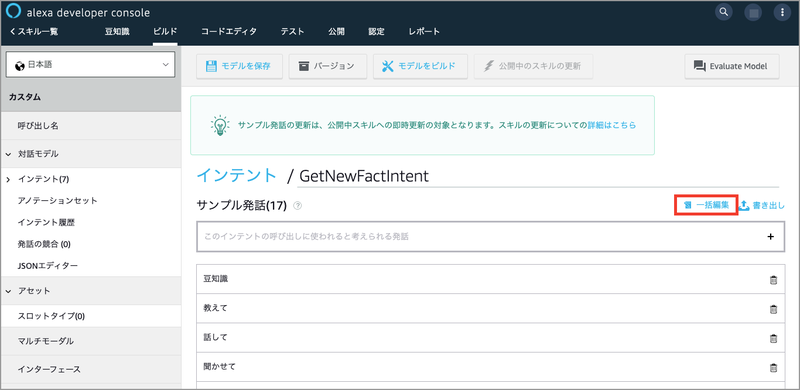Open the 日本語 language dropdown
Viewport: 800px width, 390px height.
90,65
